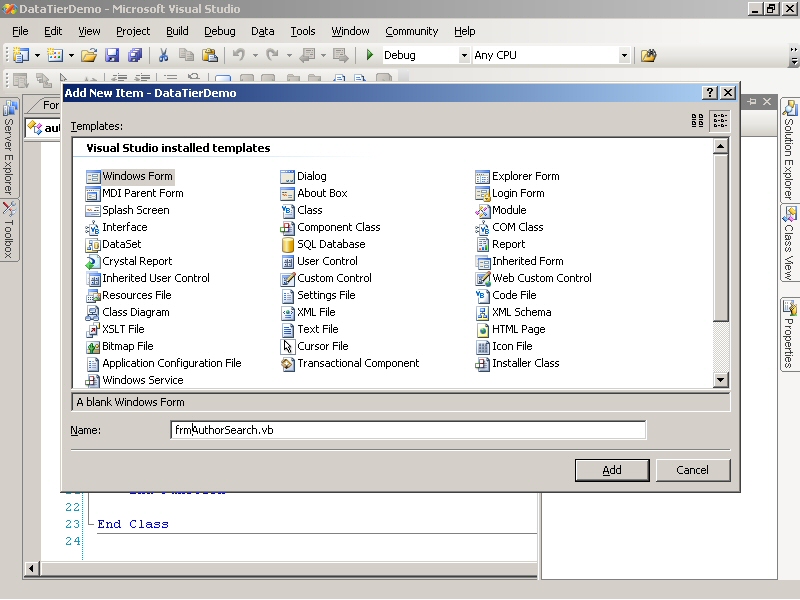This screenshot has height=600, width=800.
Task: Click the Start Debugging play icon
Action: [370, 55]
